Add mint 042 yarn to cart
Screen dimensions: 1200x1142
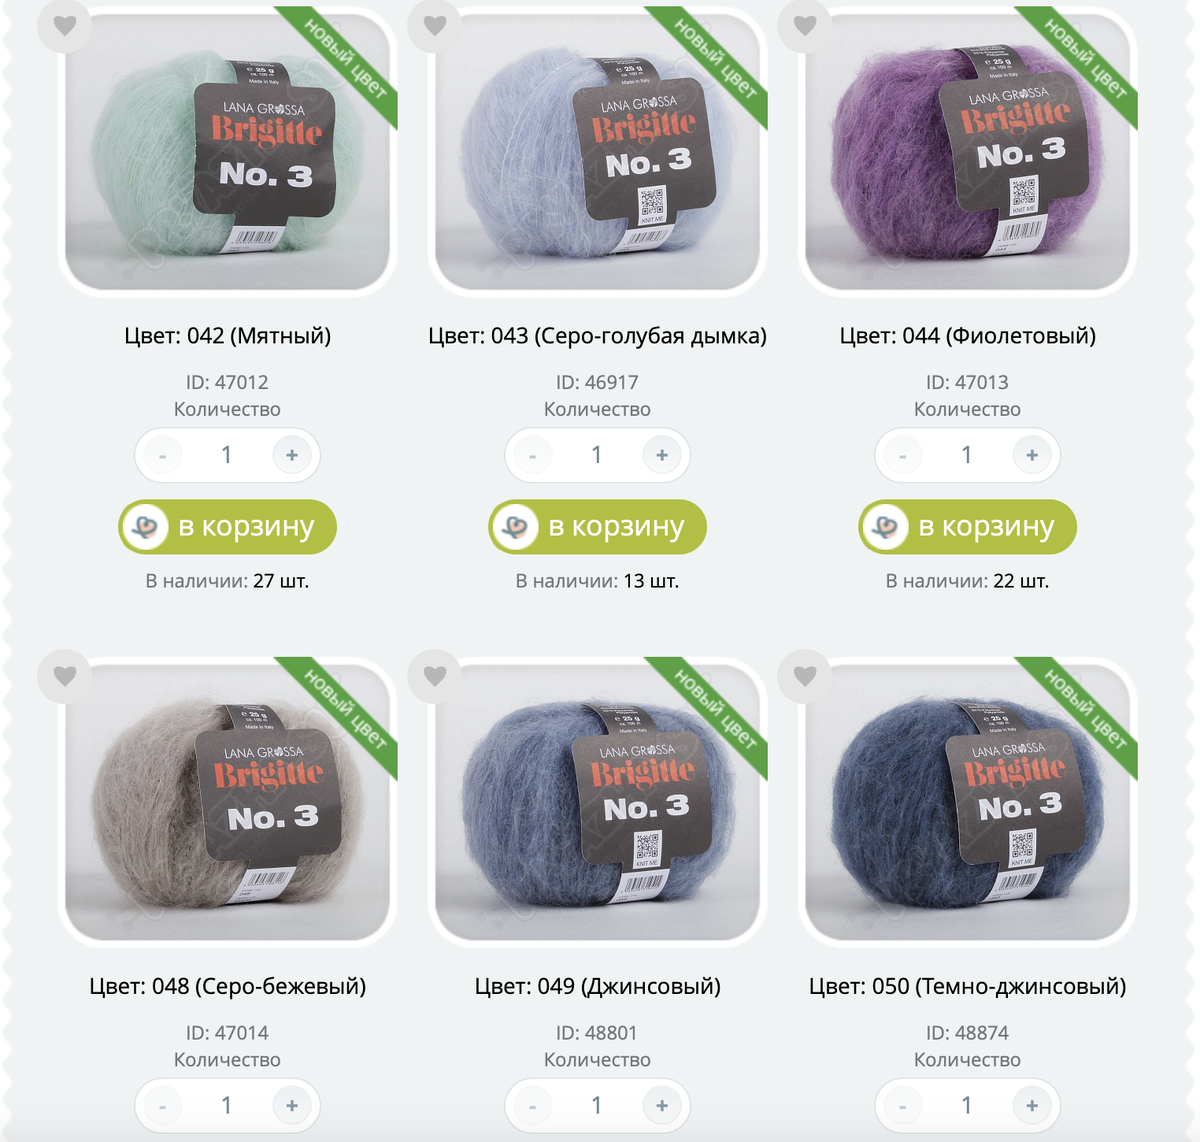pyautogui.click(x=228, y=527)
